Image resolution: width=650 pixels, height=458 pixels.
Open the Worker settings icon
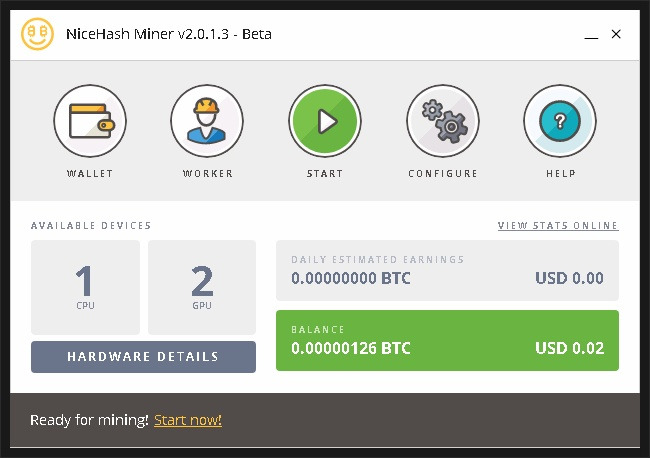[207, 121]
